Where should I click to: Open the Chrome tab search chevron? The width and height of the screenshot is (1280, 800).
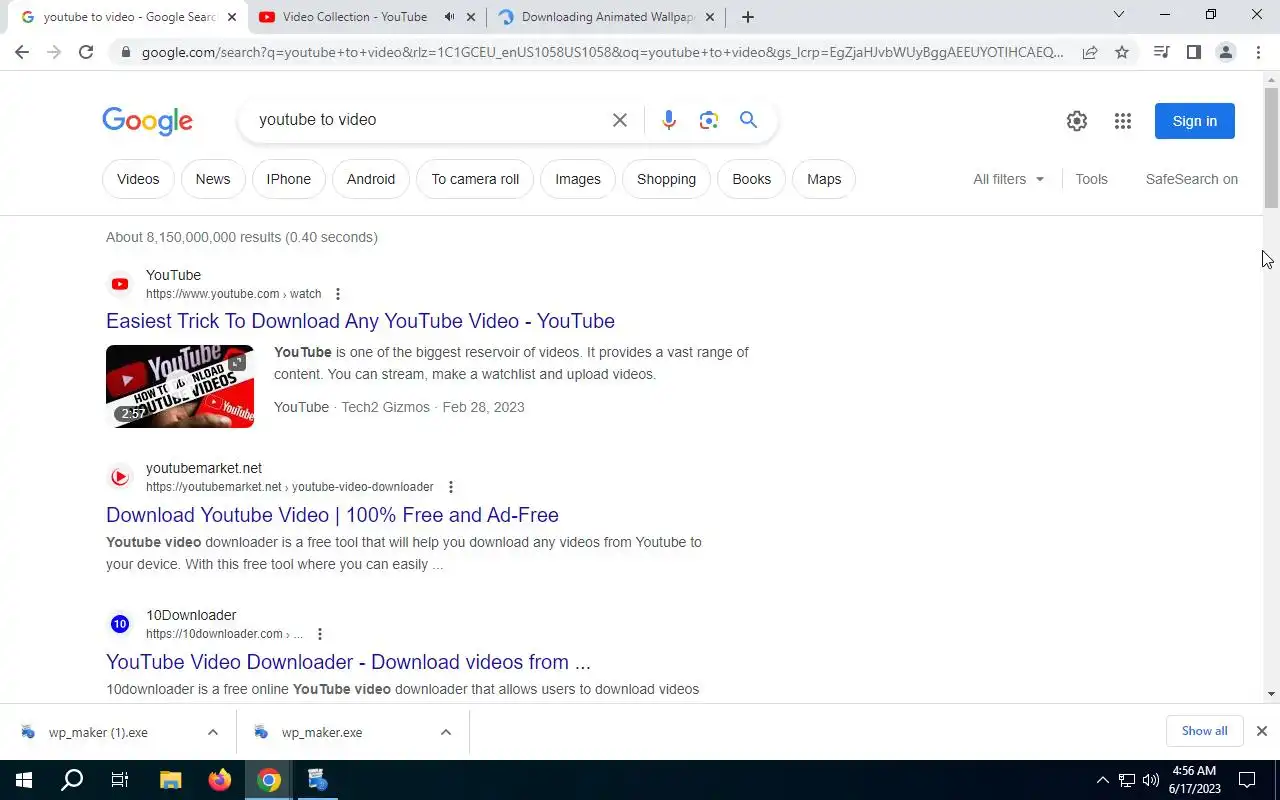(x=1119, y=15)
